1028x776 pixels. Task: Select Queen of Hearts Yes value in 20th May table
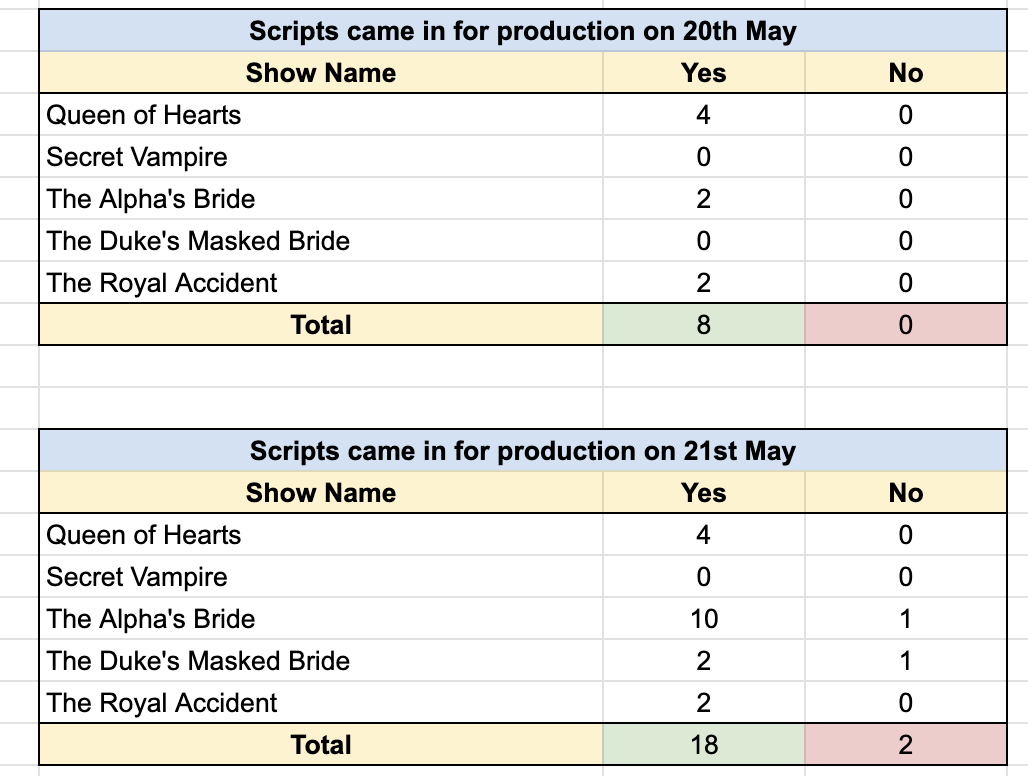click(703, 115)
